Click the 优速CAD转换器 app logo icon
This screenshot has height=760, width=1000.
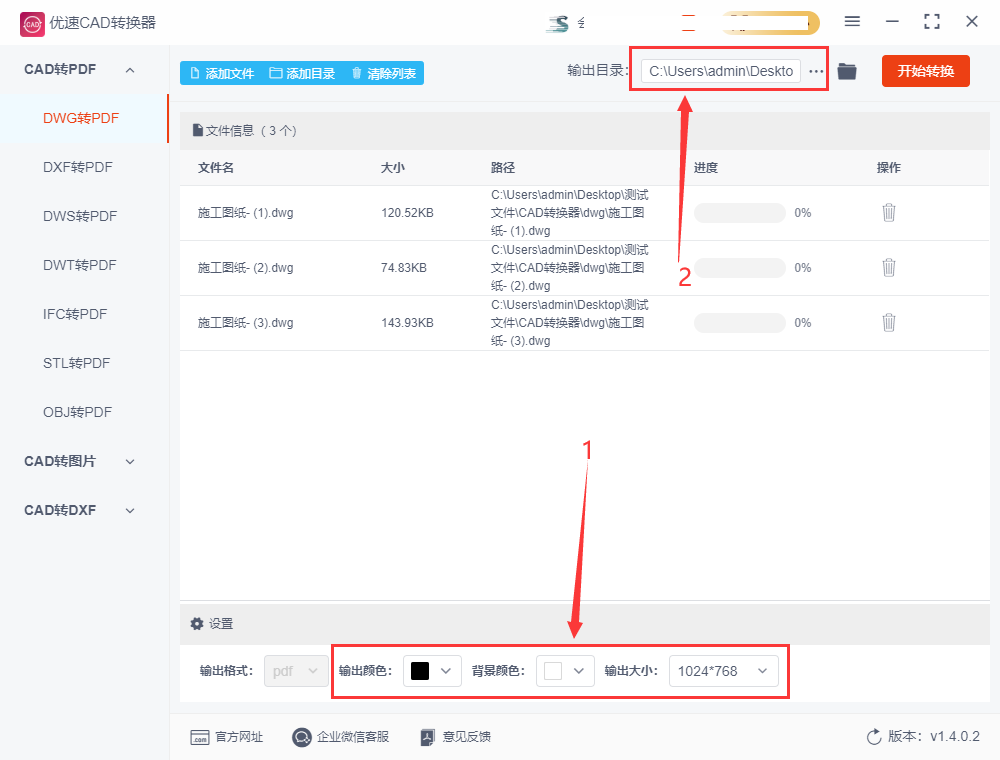[33, 24]
